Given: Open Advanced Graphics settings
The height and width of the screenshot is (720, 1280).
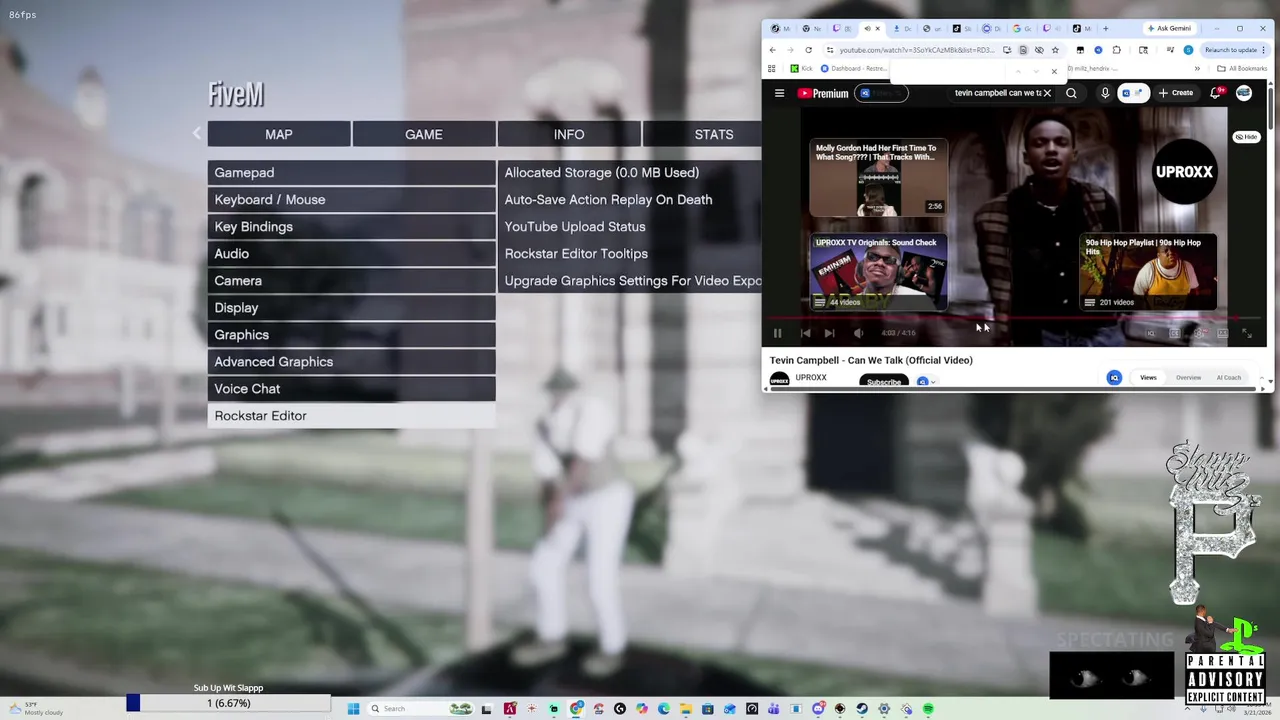Looking at the screenshot, I should [x=351, y=362].
